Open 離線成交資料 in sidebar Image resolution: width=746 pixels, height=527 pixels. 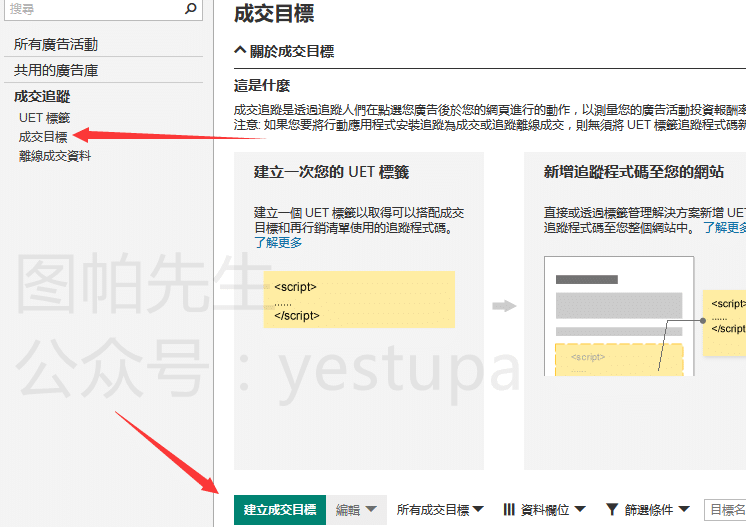pos(55,156)
